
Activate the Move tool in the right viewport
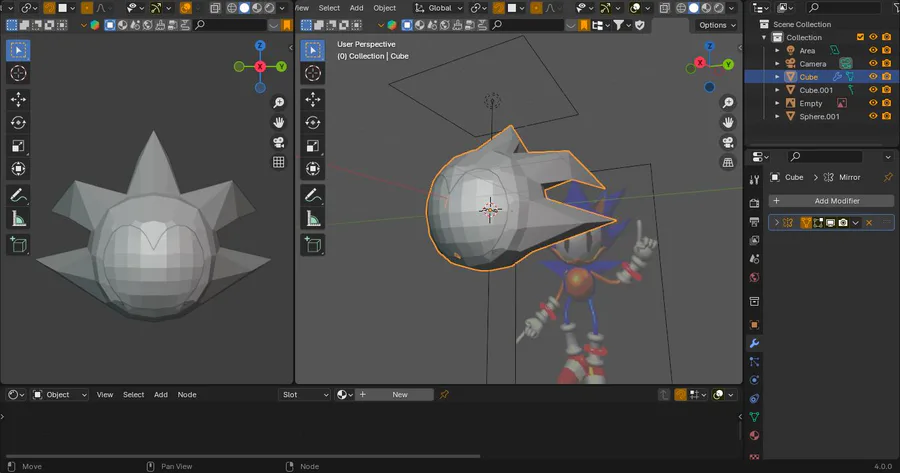313,99
